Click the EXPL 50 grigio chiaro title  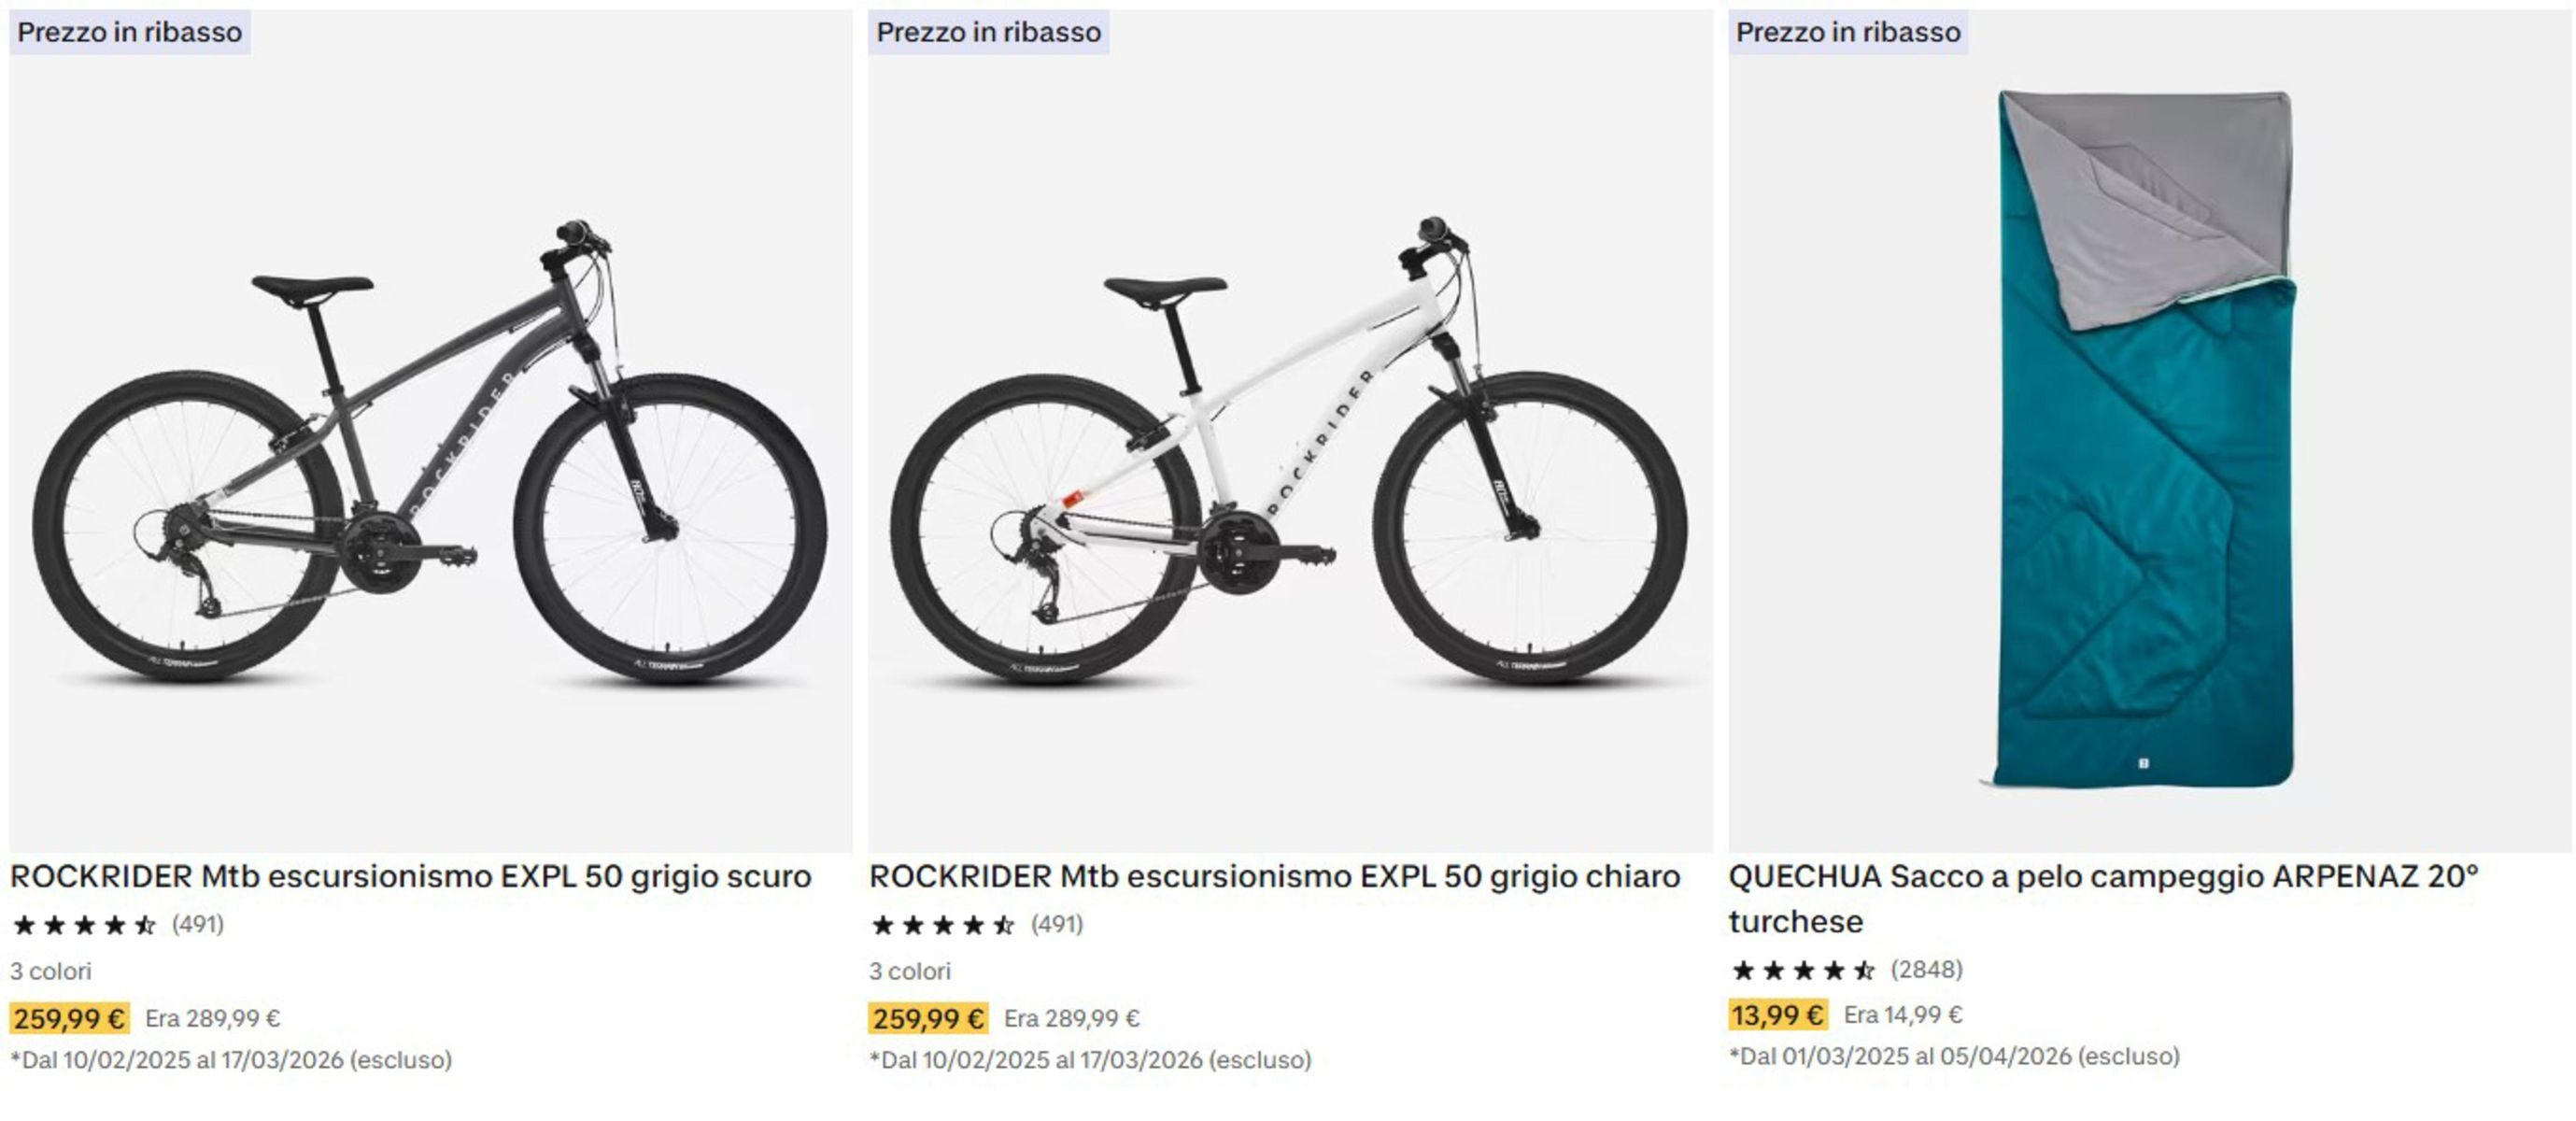click(x=1274, y=877)
